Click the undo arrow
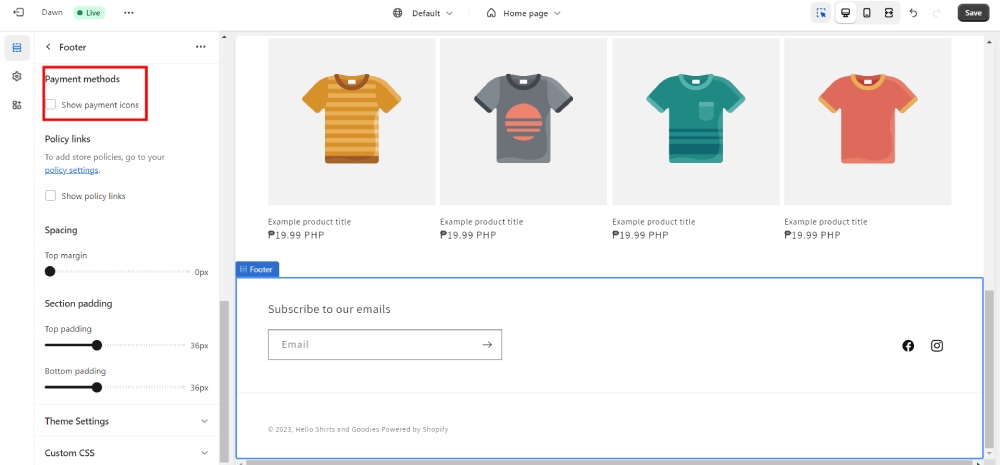The height and width of the screenshot is (465, 1000). point(913,13)
